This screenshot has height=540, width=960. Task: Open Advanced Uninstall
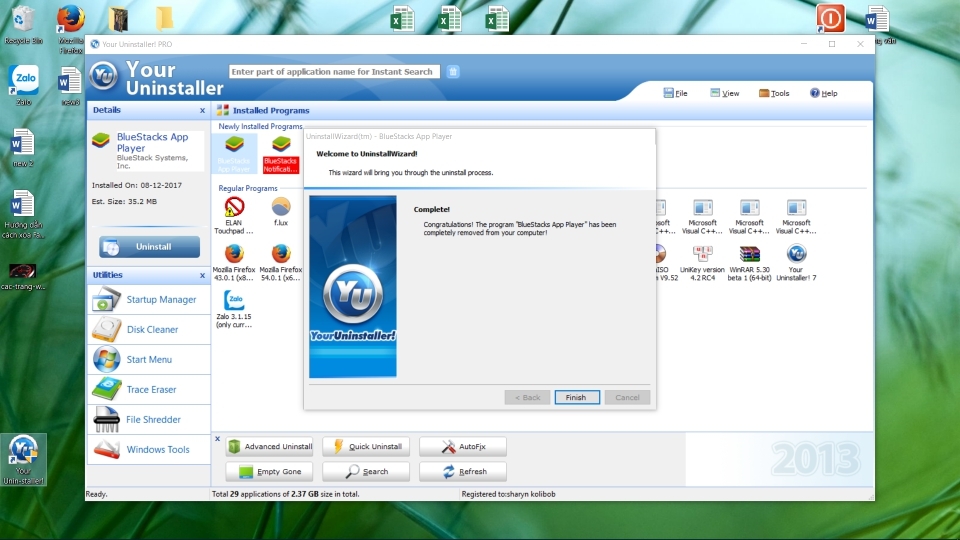[x=269, y=446]
